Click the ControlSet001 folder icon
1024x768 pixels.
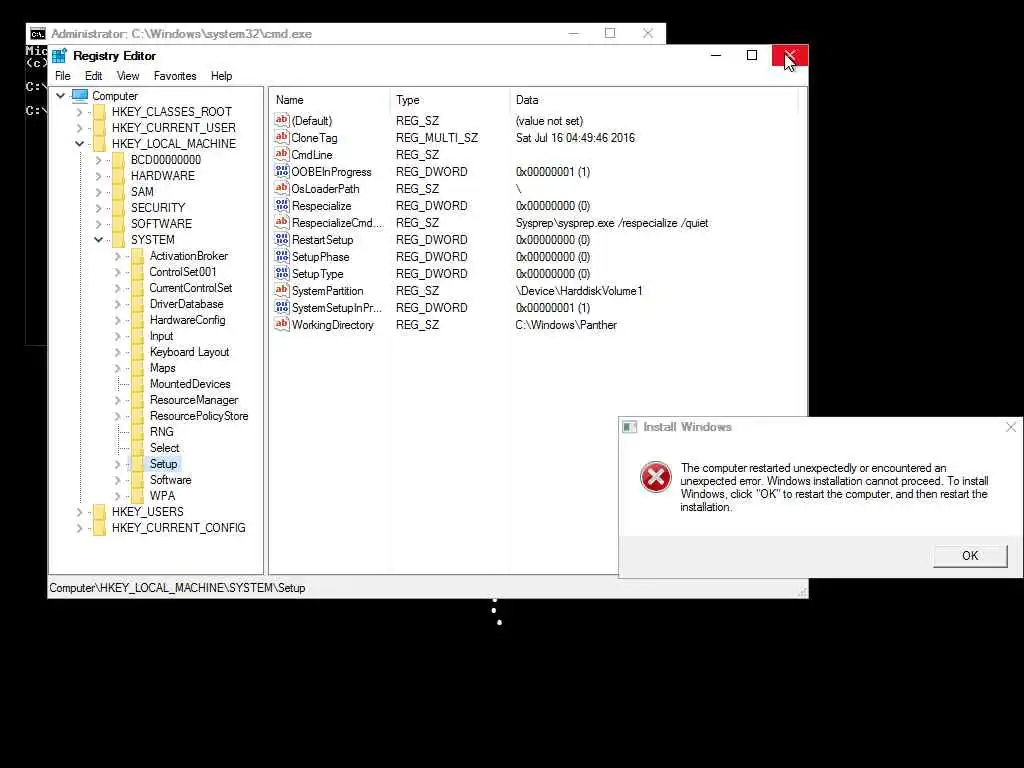(x=137, y=272)
